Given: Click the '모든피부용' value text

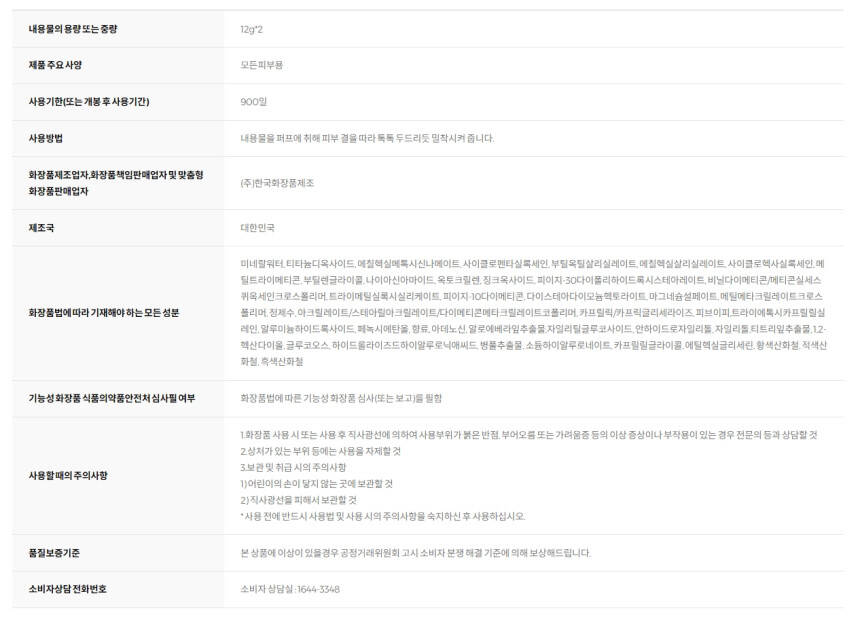Looking at the screenshot, I should 262,65.
